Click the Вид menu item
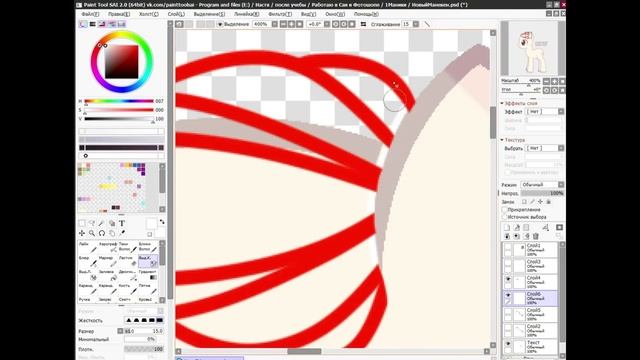 click(308, 14)
